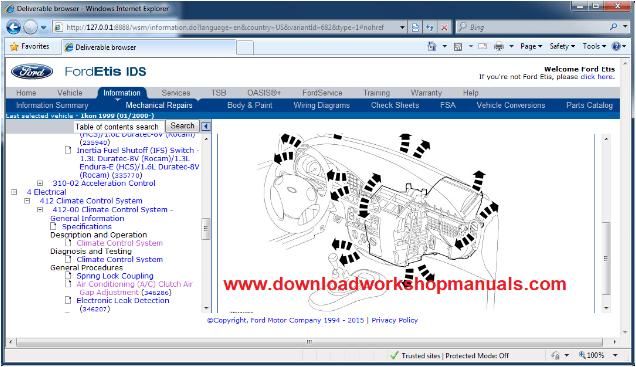Image resolution: width=636 pixels, height=367 pixels.
Task: Click the red Stop loading icon
Action: tap(444, 28)
